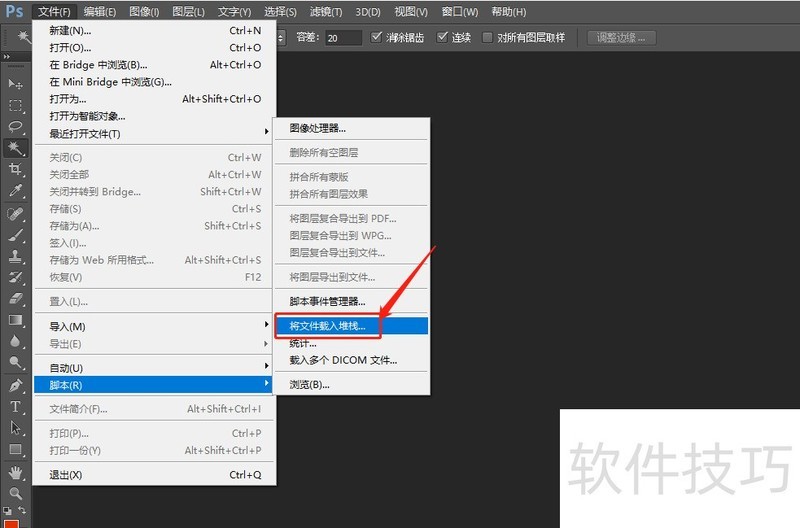Select the History Brush tool

tap(15, 277)
